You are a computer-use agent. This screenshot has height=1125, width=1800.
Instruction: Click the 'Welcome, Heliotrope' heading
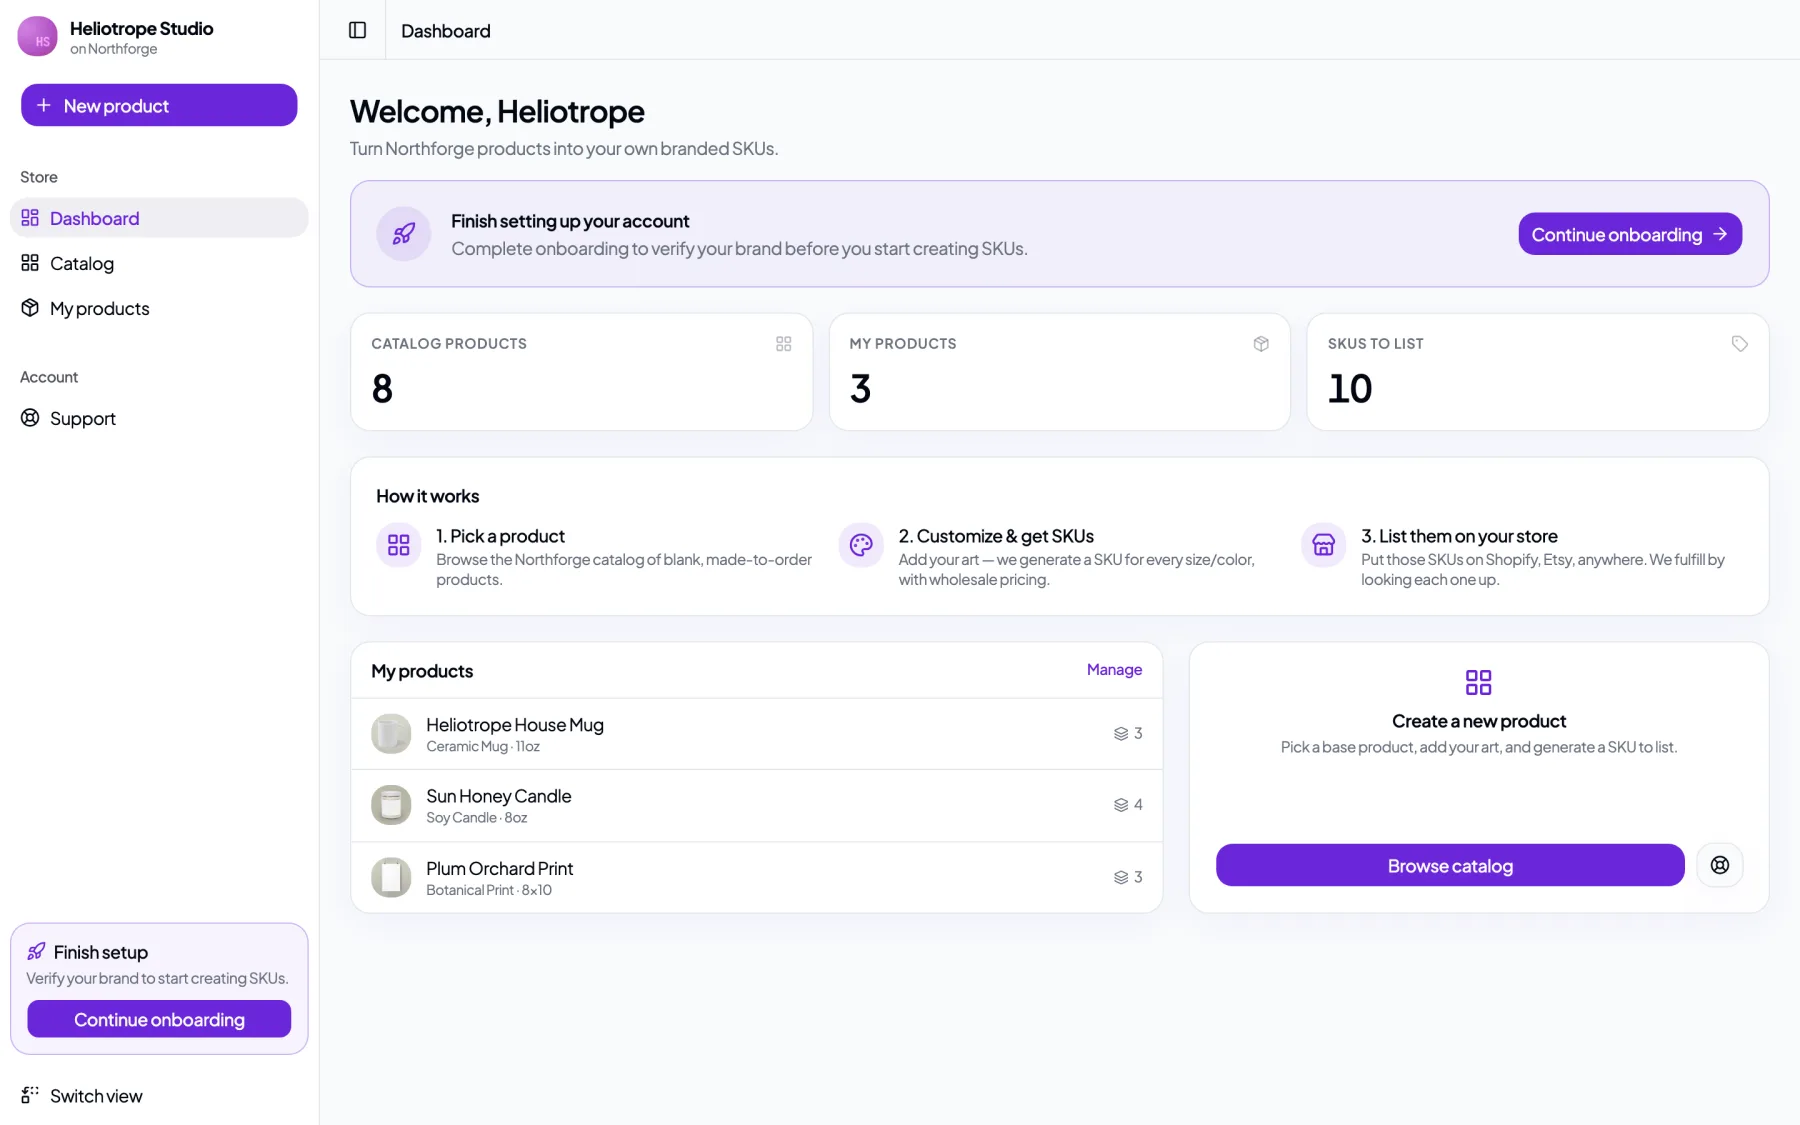coord(497,111)
